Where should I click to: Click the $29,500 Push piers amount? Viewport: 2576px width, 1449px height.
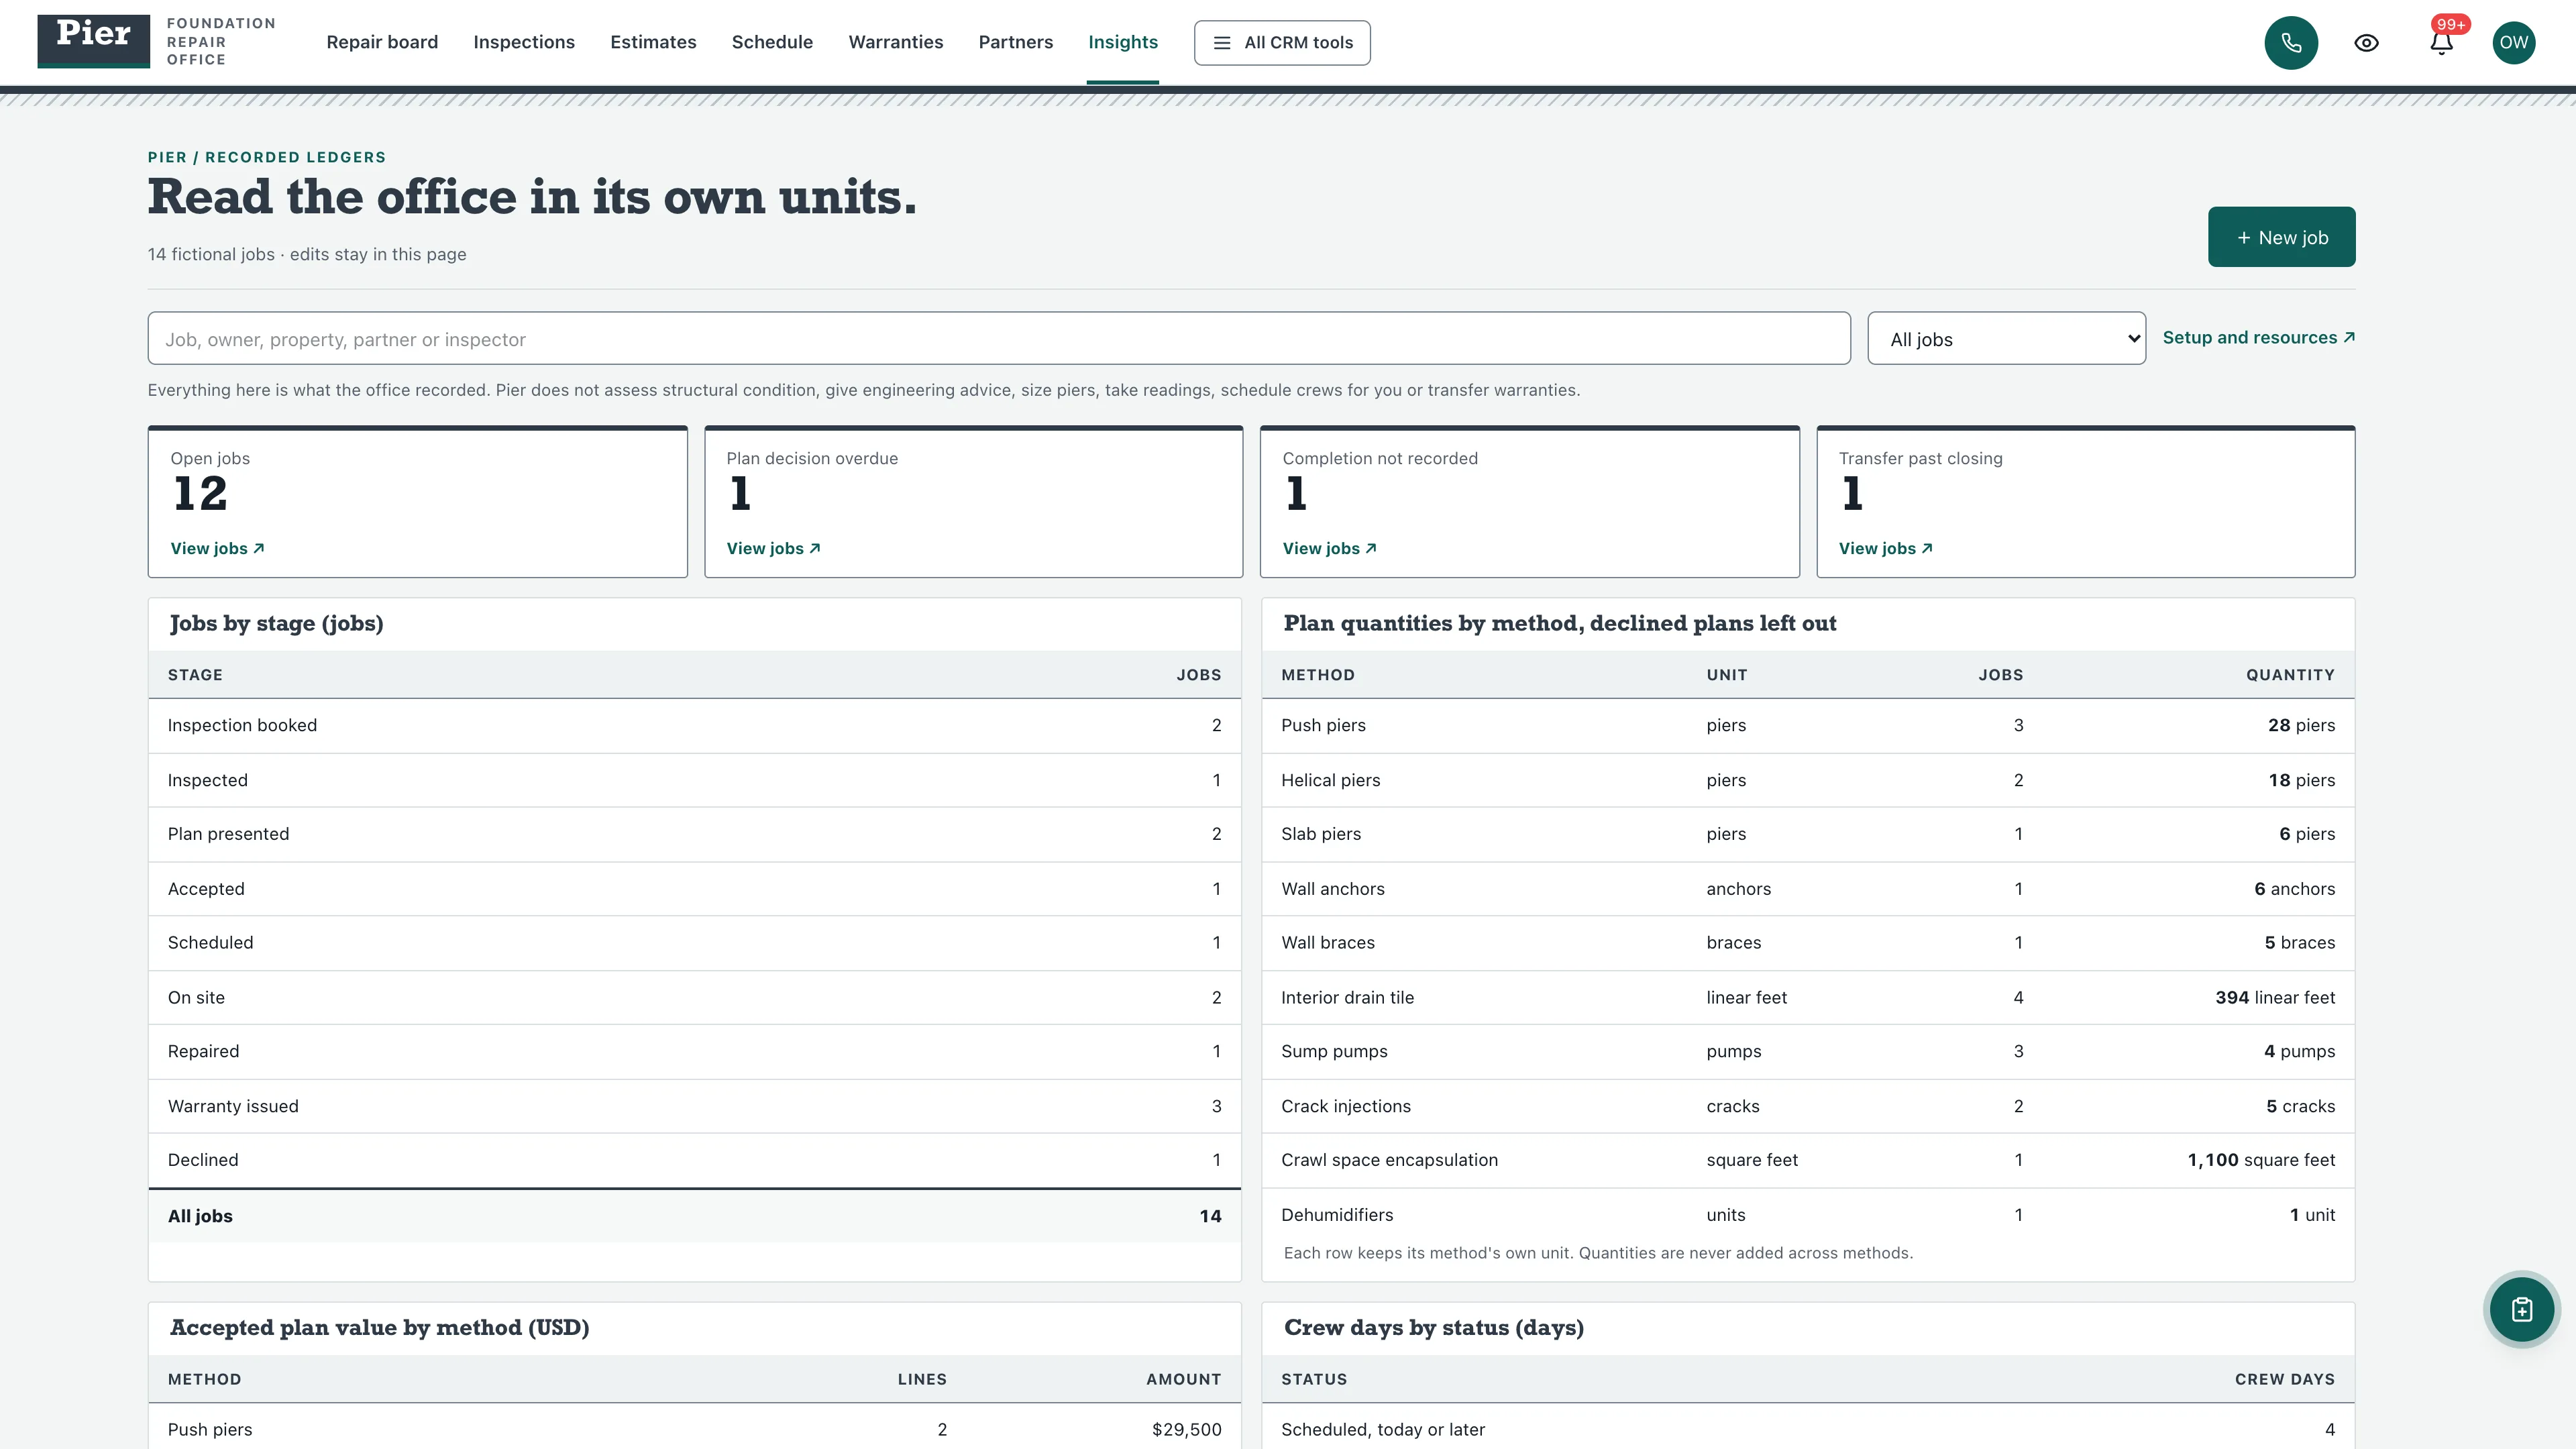(x=1186, y=1430)
